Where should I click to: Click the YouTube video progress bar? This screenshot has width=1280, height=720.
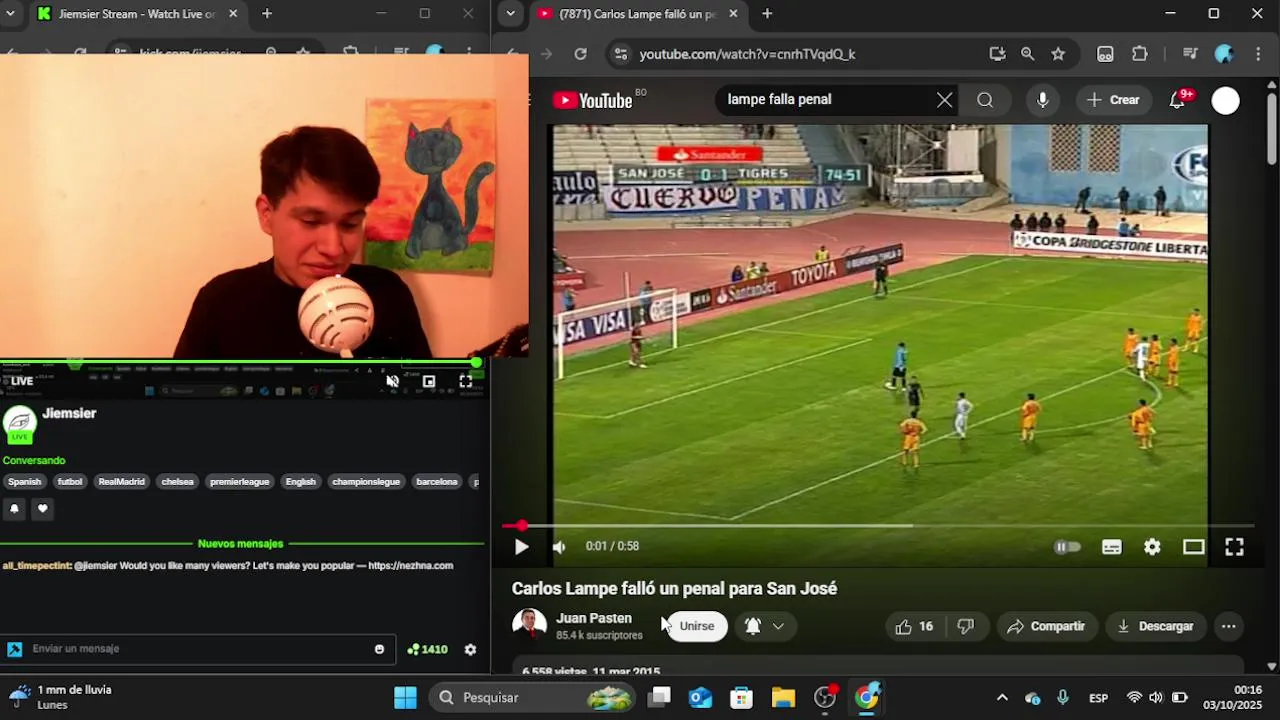tap(878, 525)
